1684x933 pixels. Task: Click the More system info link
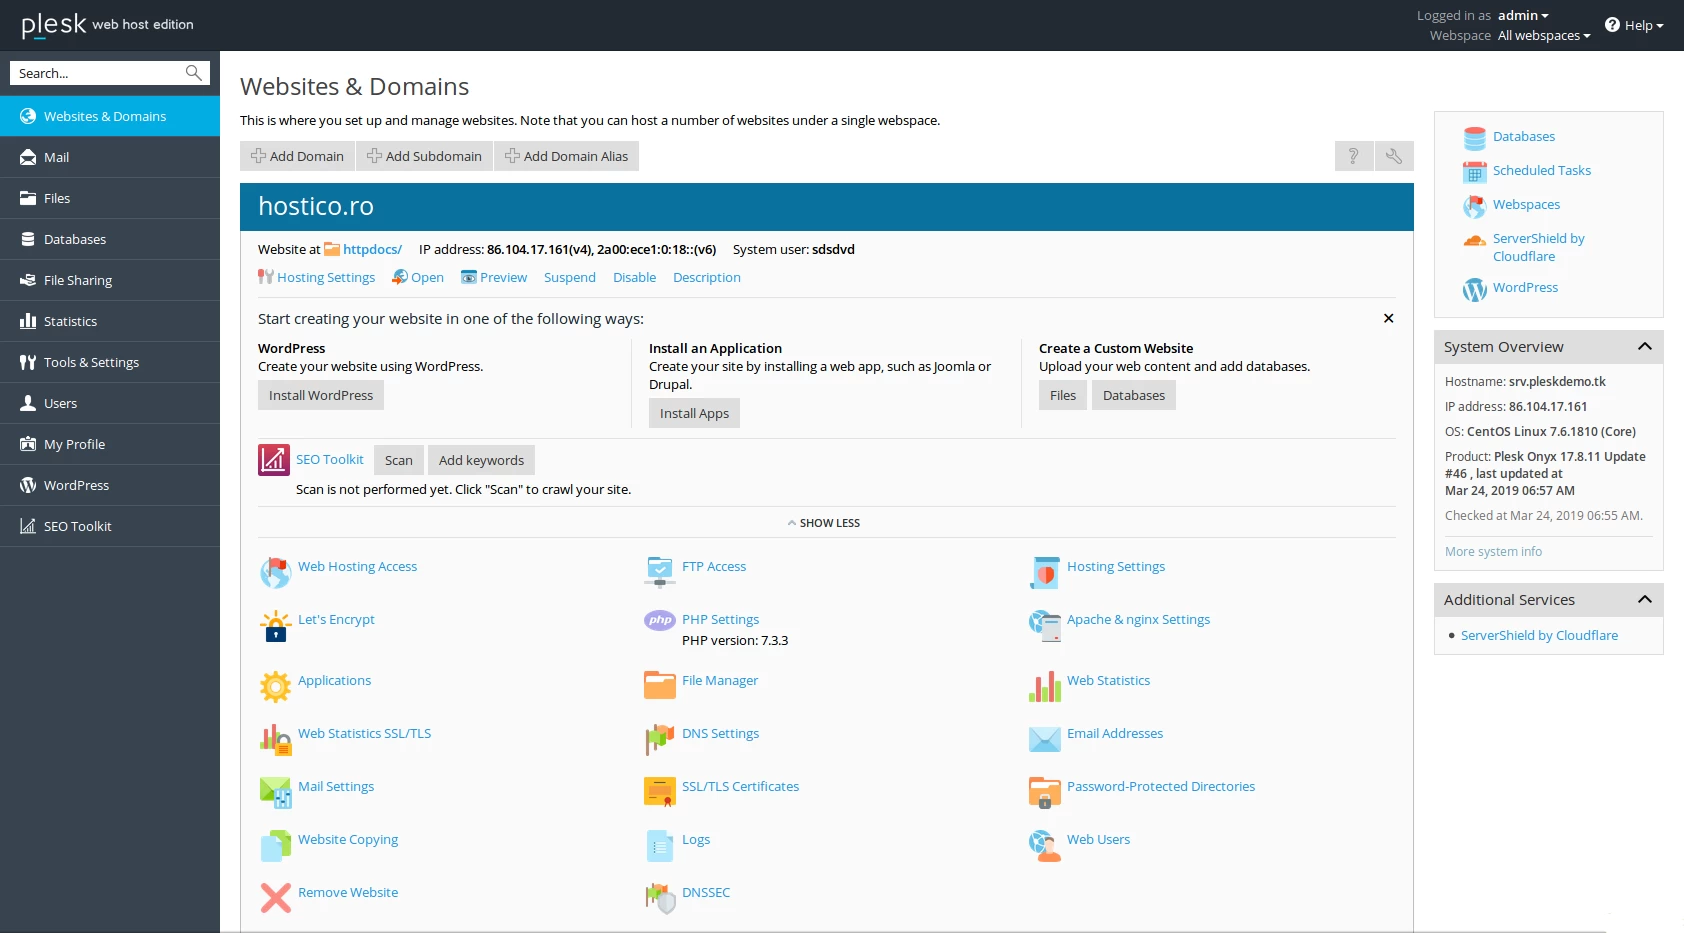[x=1493, y=552]
